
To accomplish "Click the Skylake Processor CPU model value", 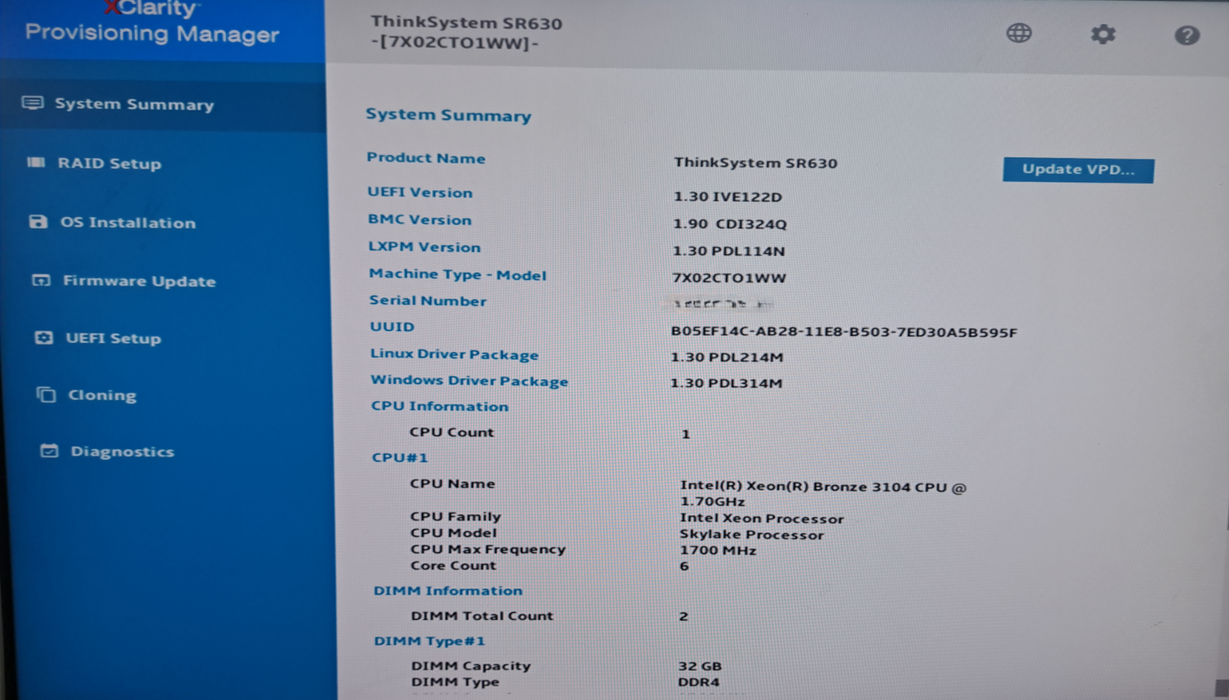I will [752, 535].
